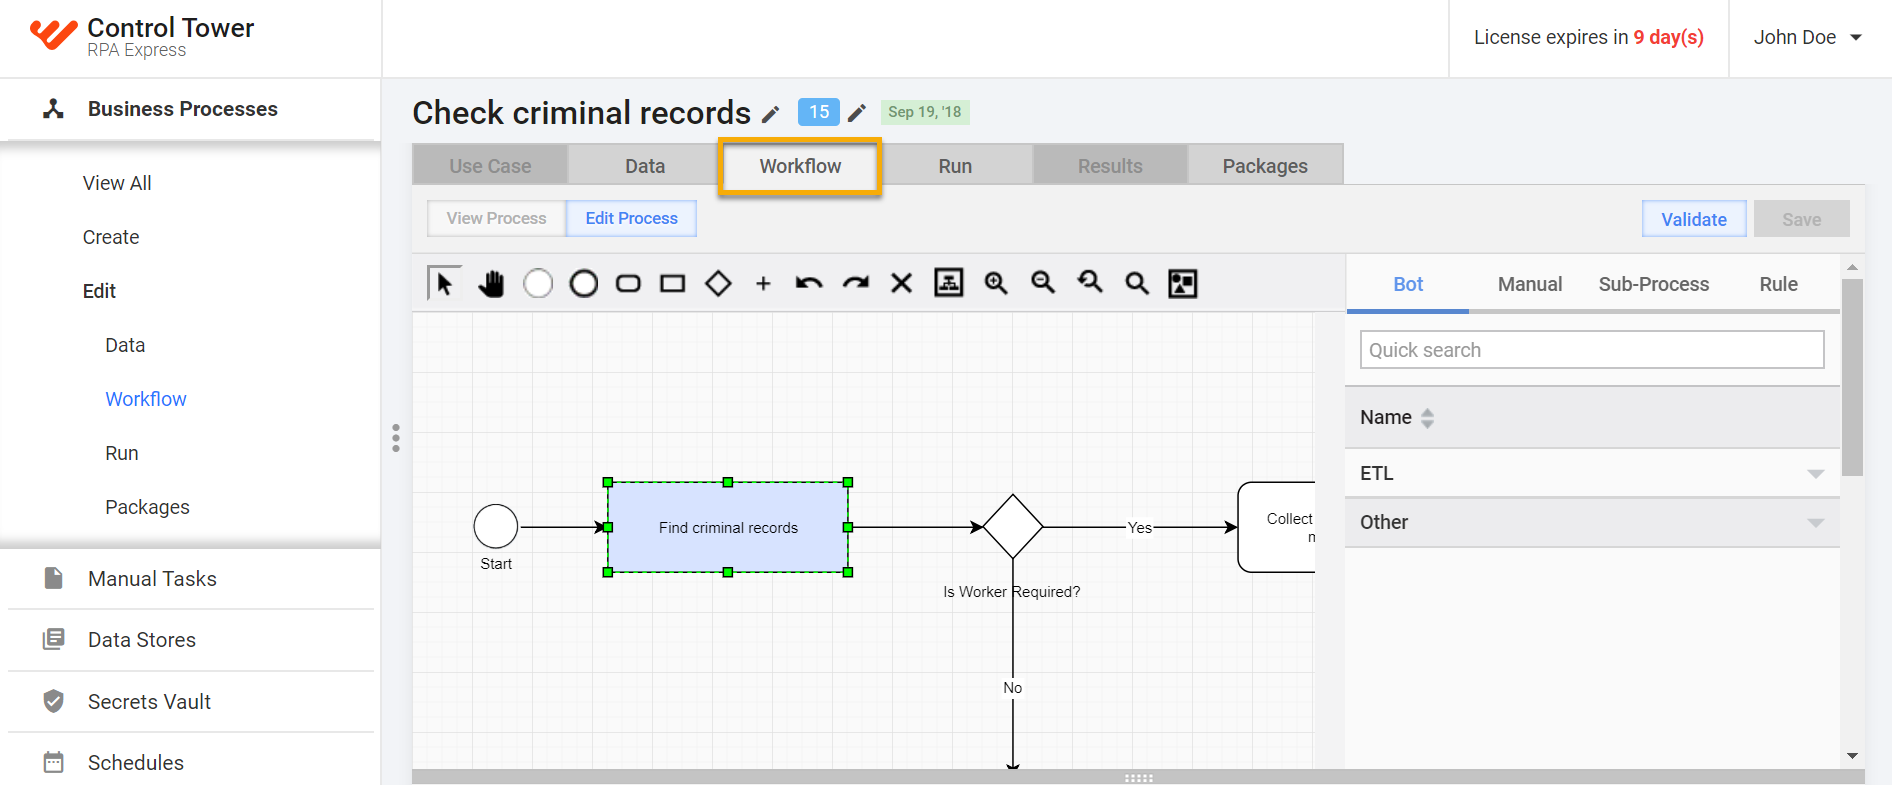Select the Bot tab in side panel
Screen dimensions: 1892x785
[1408, 284]
